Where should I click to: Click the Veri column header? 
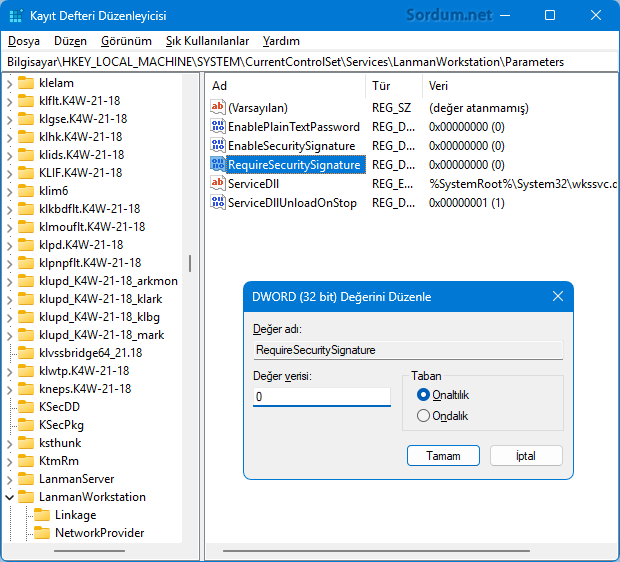(x=520, y=85)
